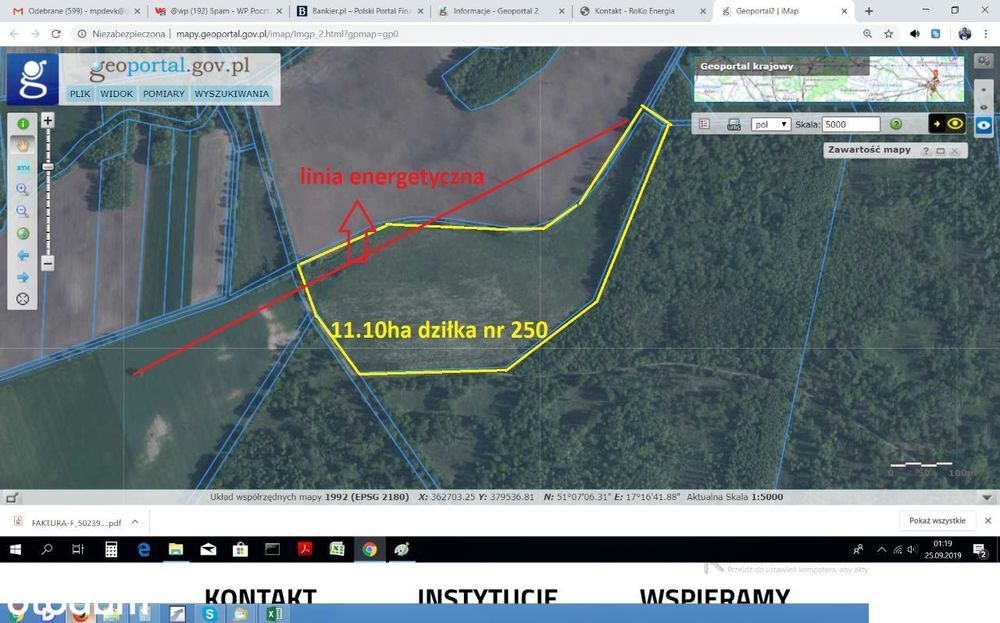Open settings gears icon on map
This screenshot has width=1000, height=623.
coord(984,61)
